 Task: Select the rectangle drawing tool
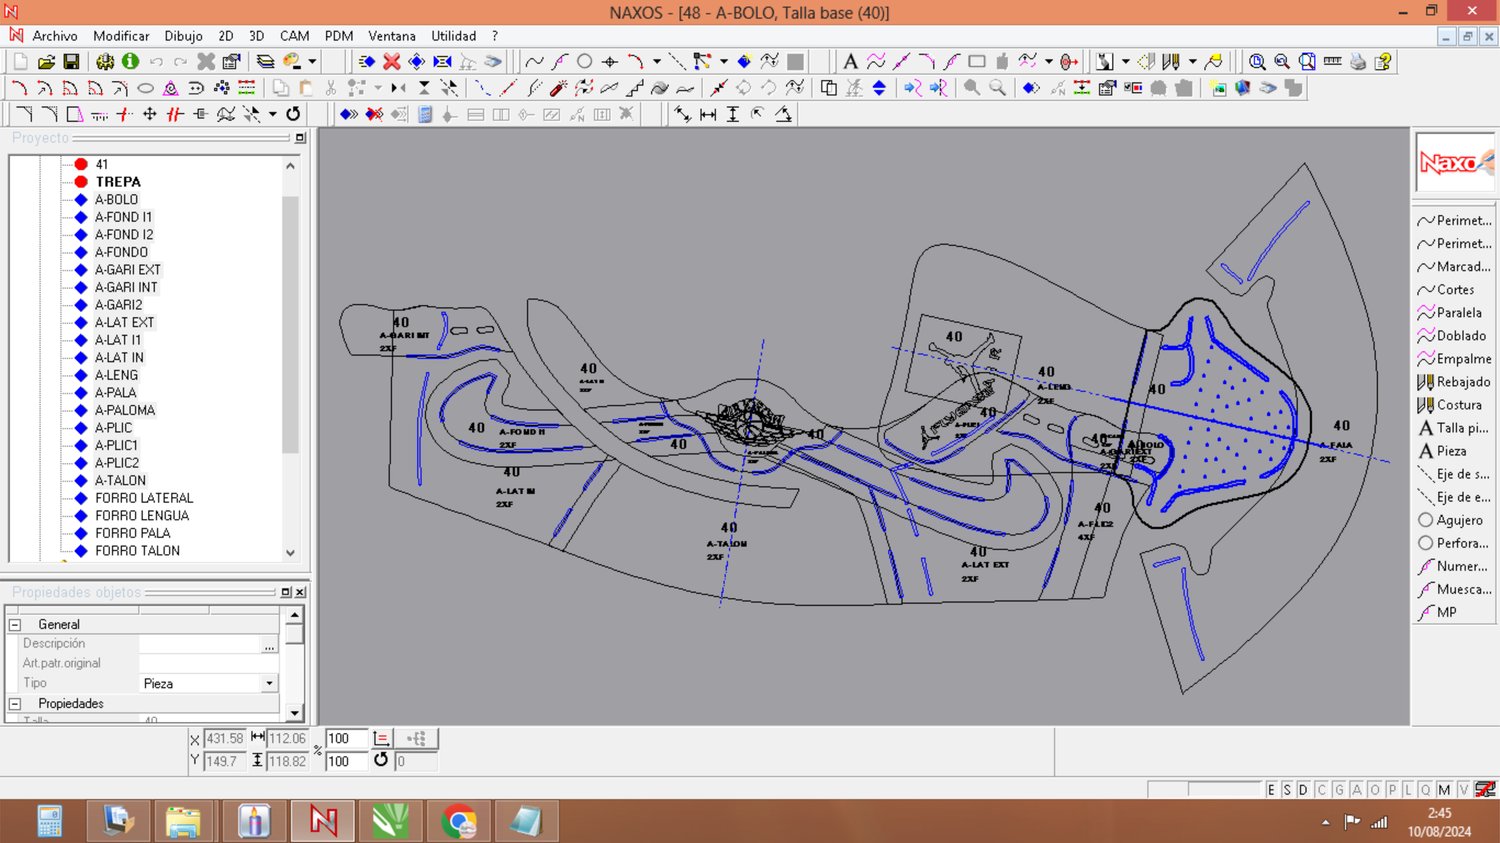[977, 62]
